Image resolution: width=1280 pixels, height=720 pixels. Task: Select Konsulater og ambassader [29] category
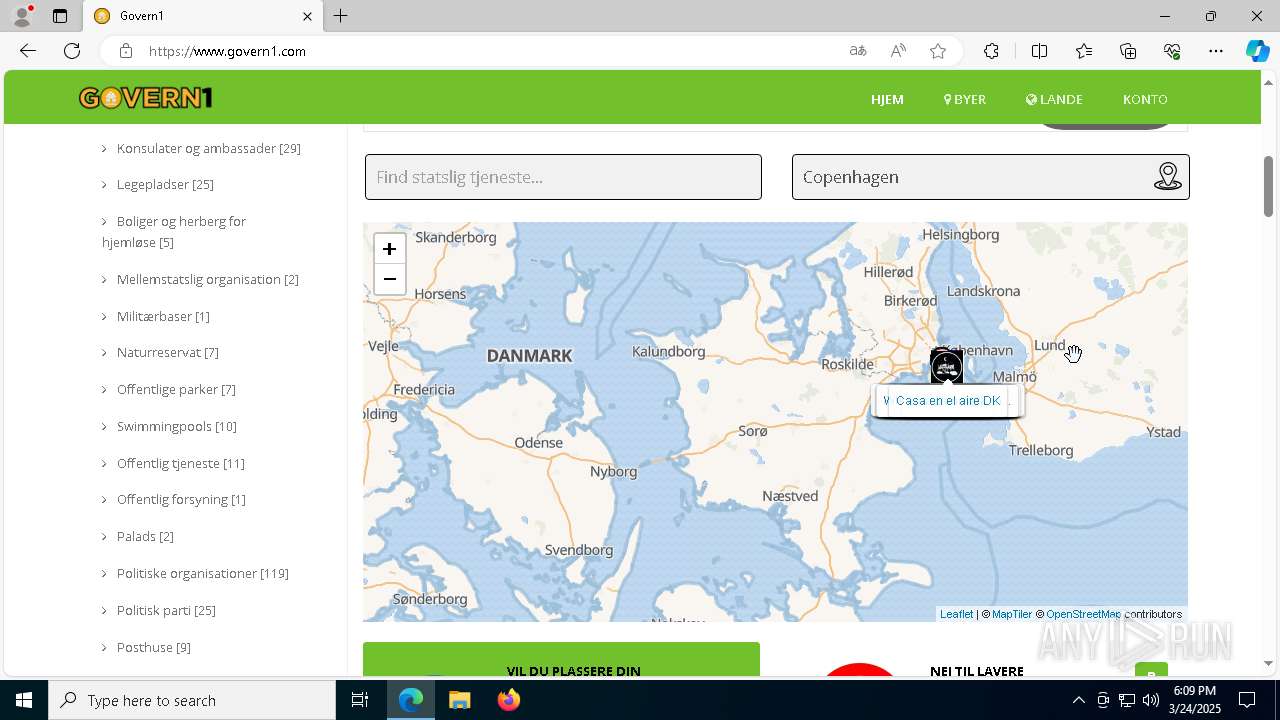coord(208,148)
